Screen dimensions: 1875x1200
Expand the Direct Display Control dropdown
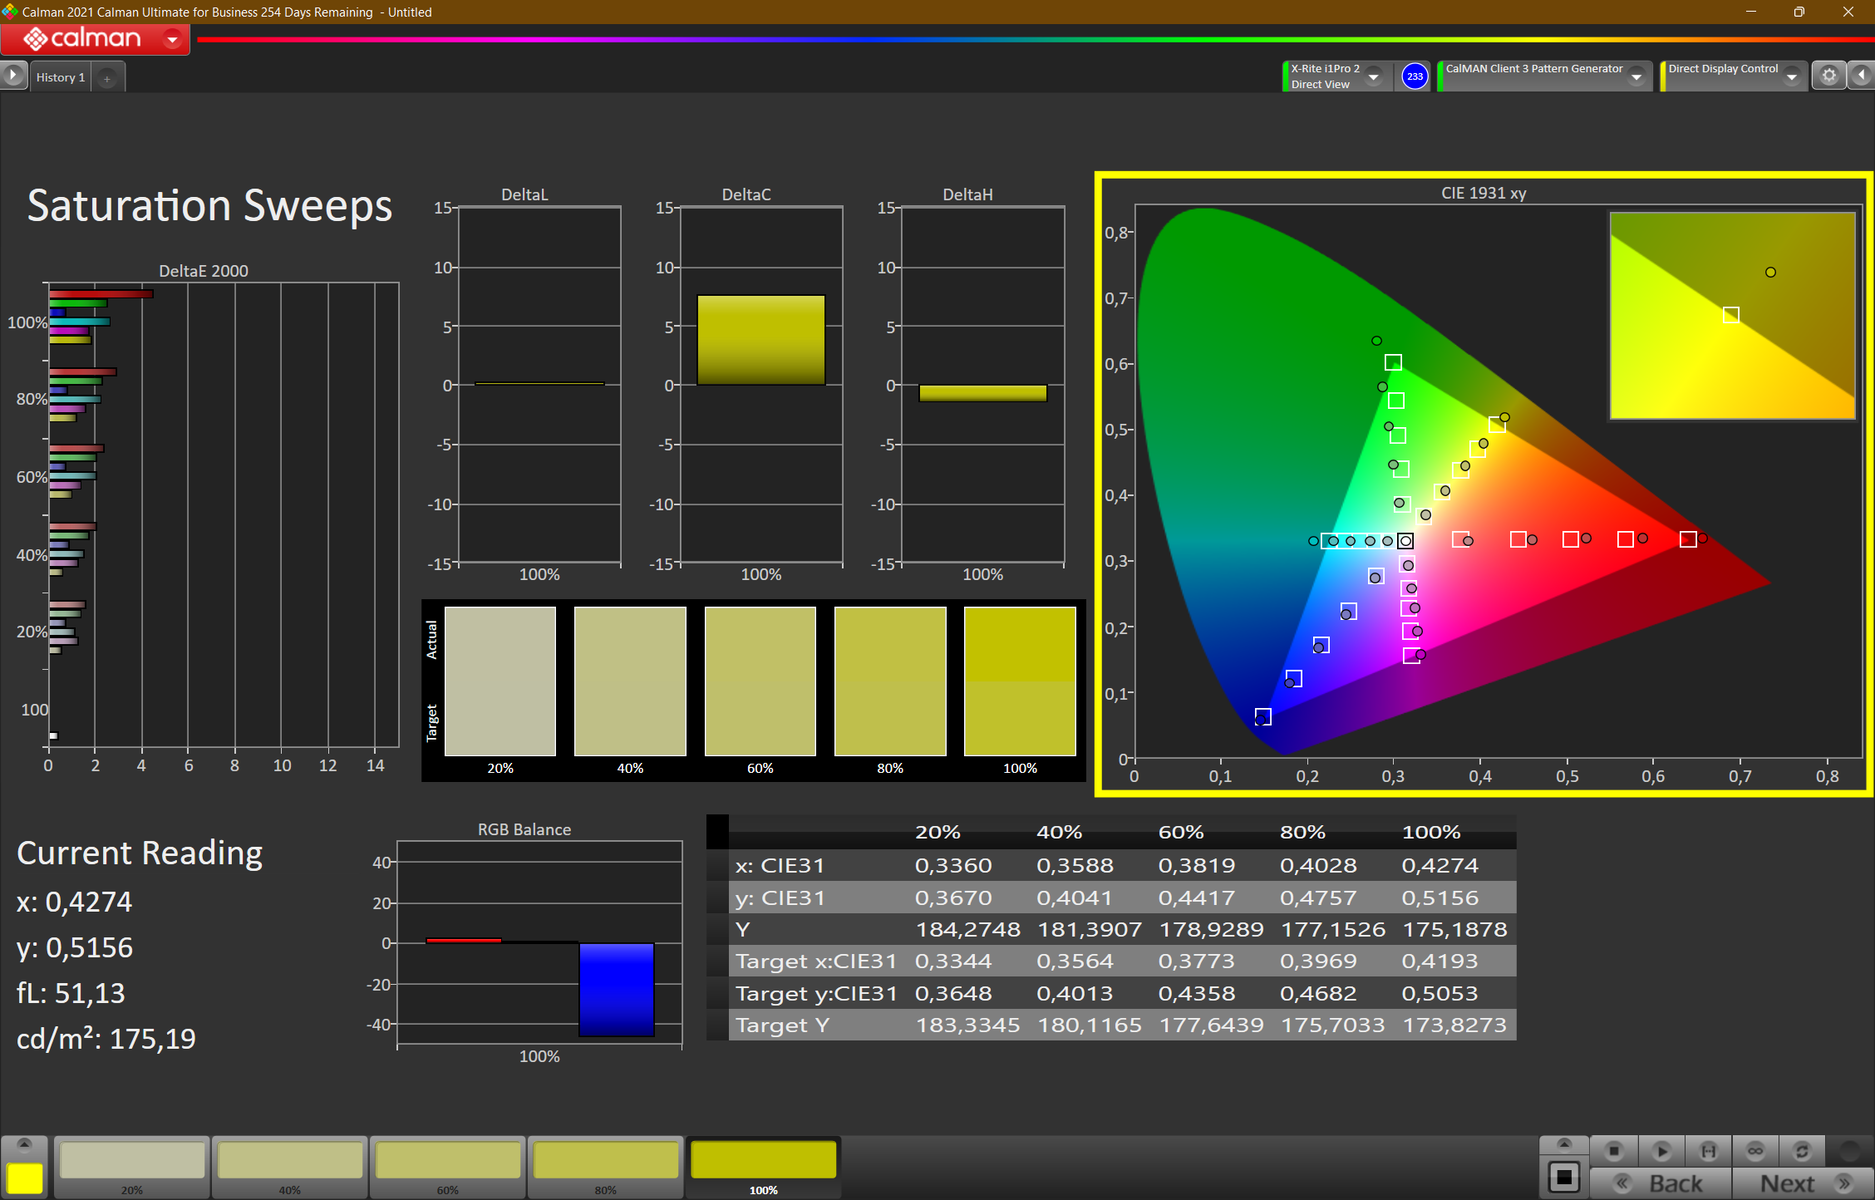pyautogui.click(x=1792, y=77)
